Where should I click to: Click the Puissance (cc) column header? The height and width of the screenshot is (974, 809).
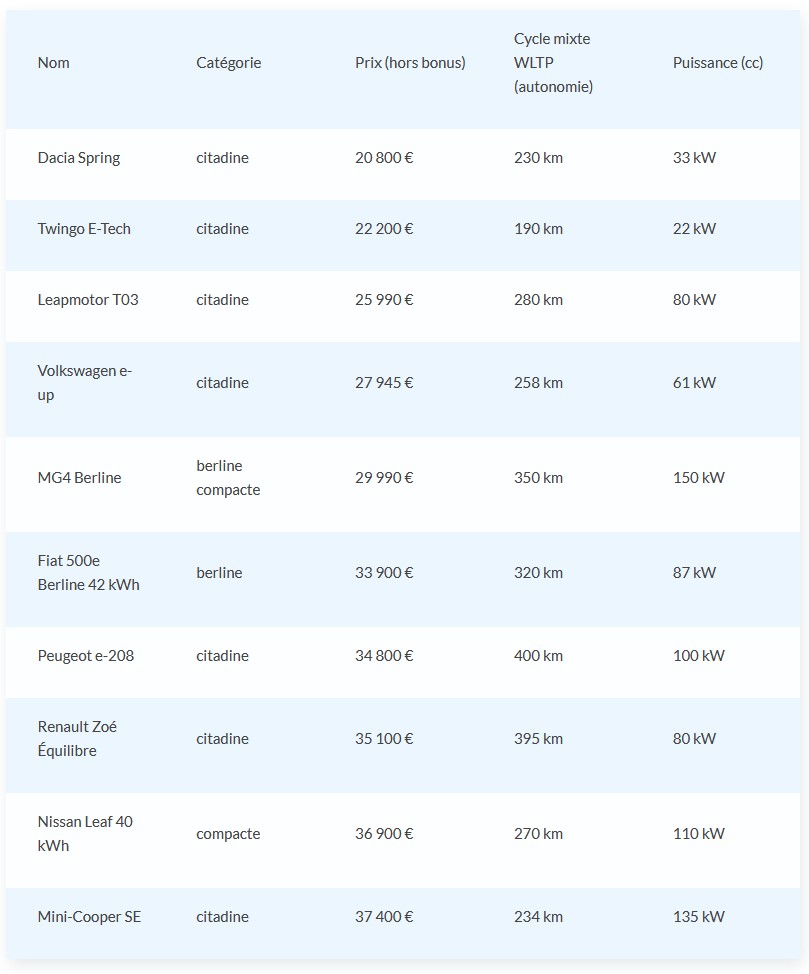click(717, 63)
